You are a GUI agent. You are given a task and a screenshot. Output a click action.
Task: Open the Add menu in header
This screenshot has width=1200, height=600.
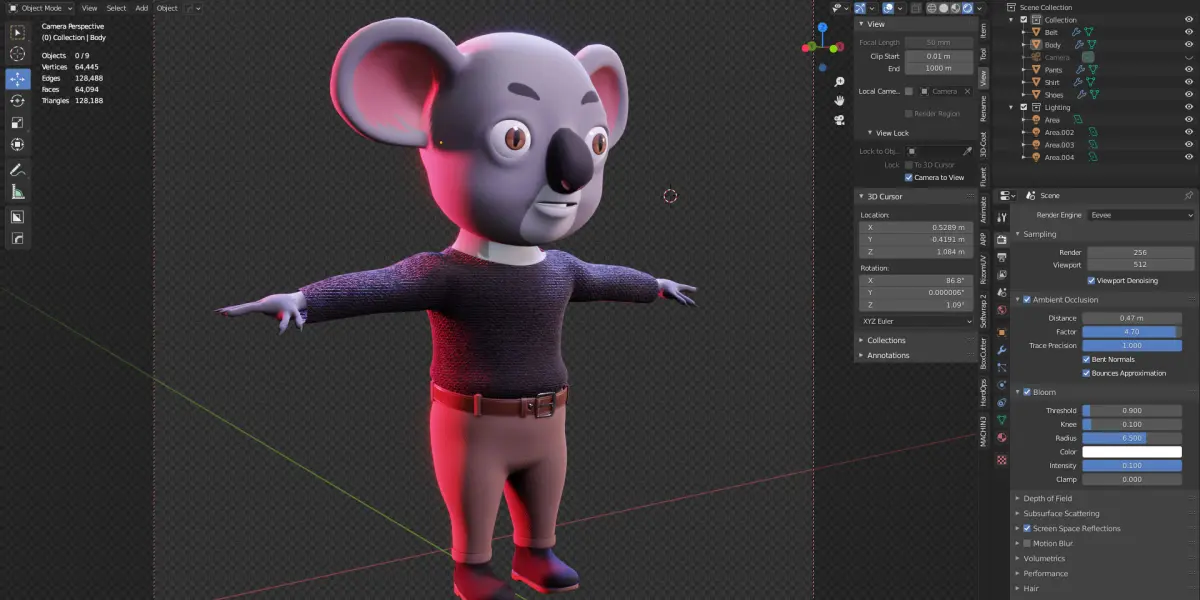[142, 8]
